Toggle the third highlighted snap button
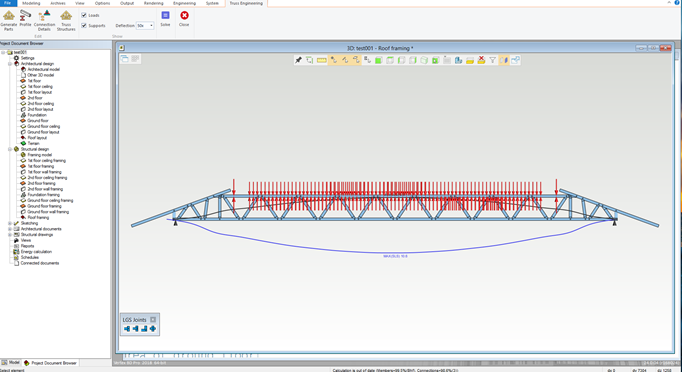The height and width of the screenshot is (372, 682). tap(356, 60)
